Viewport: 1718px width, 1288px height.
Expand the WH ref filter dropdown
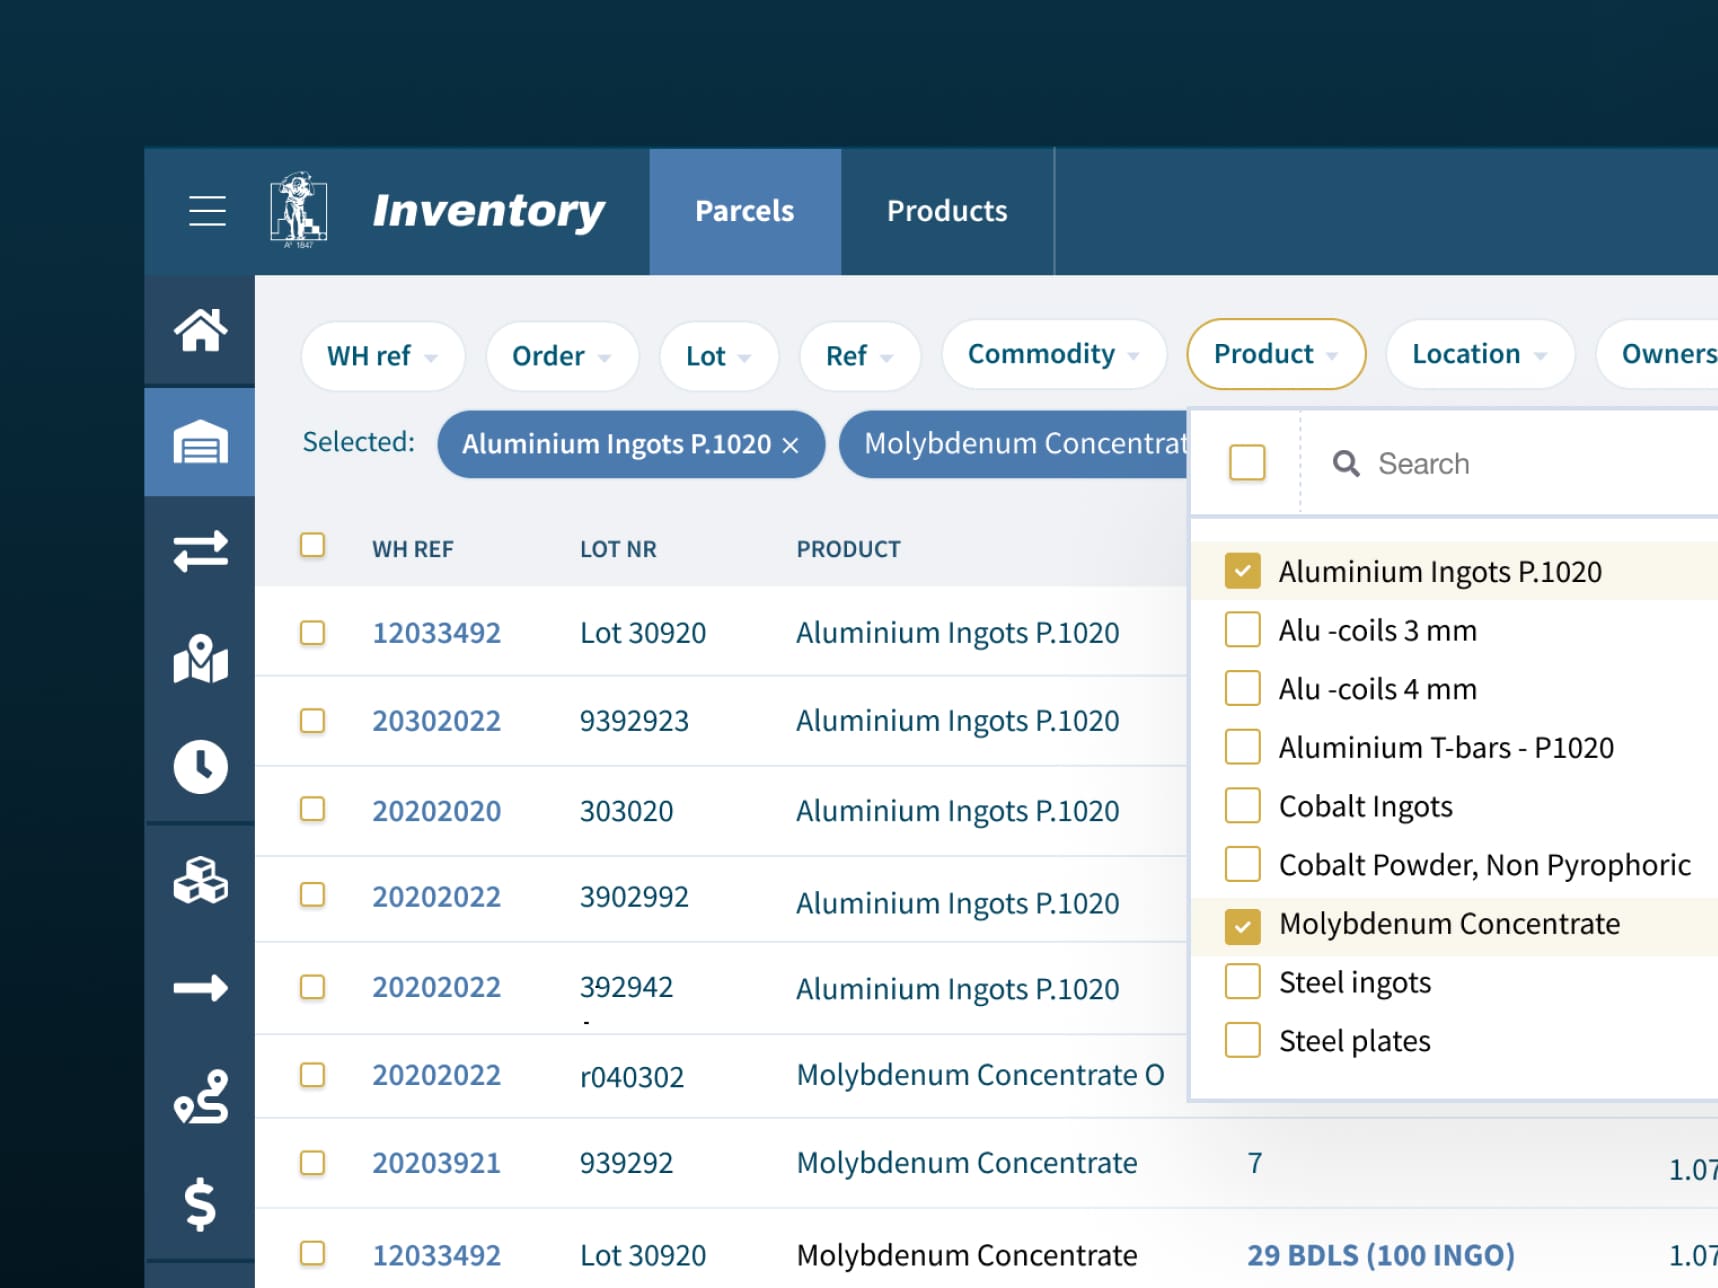click(x=382, y=356)
